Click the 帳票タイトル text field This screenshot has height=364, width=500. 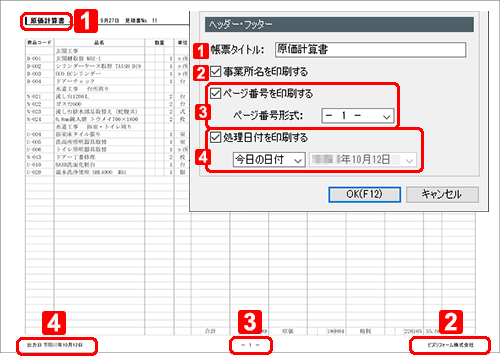370,50
